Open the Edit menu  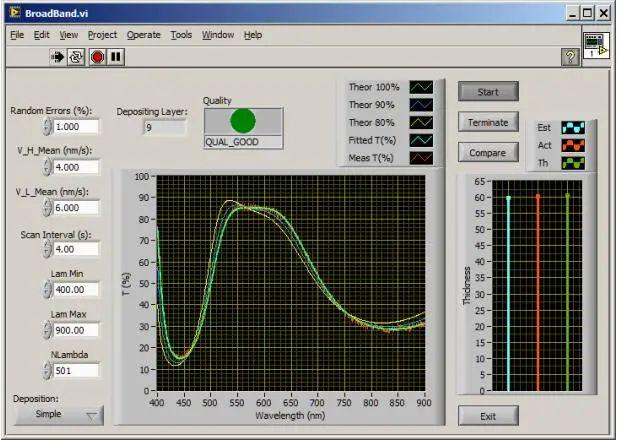[41, 35]
